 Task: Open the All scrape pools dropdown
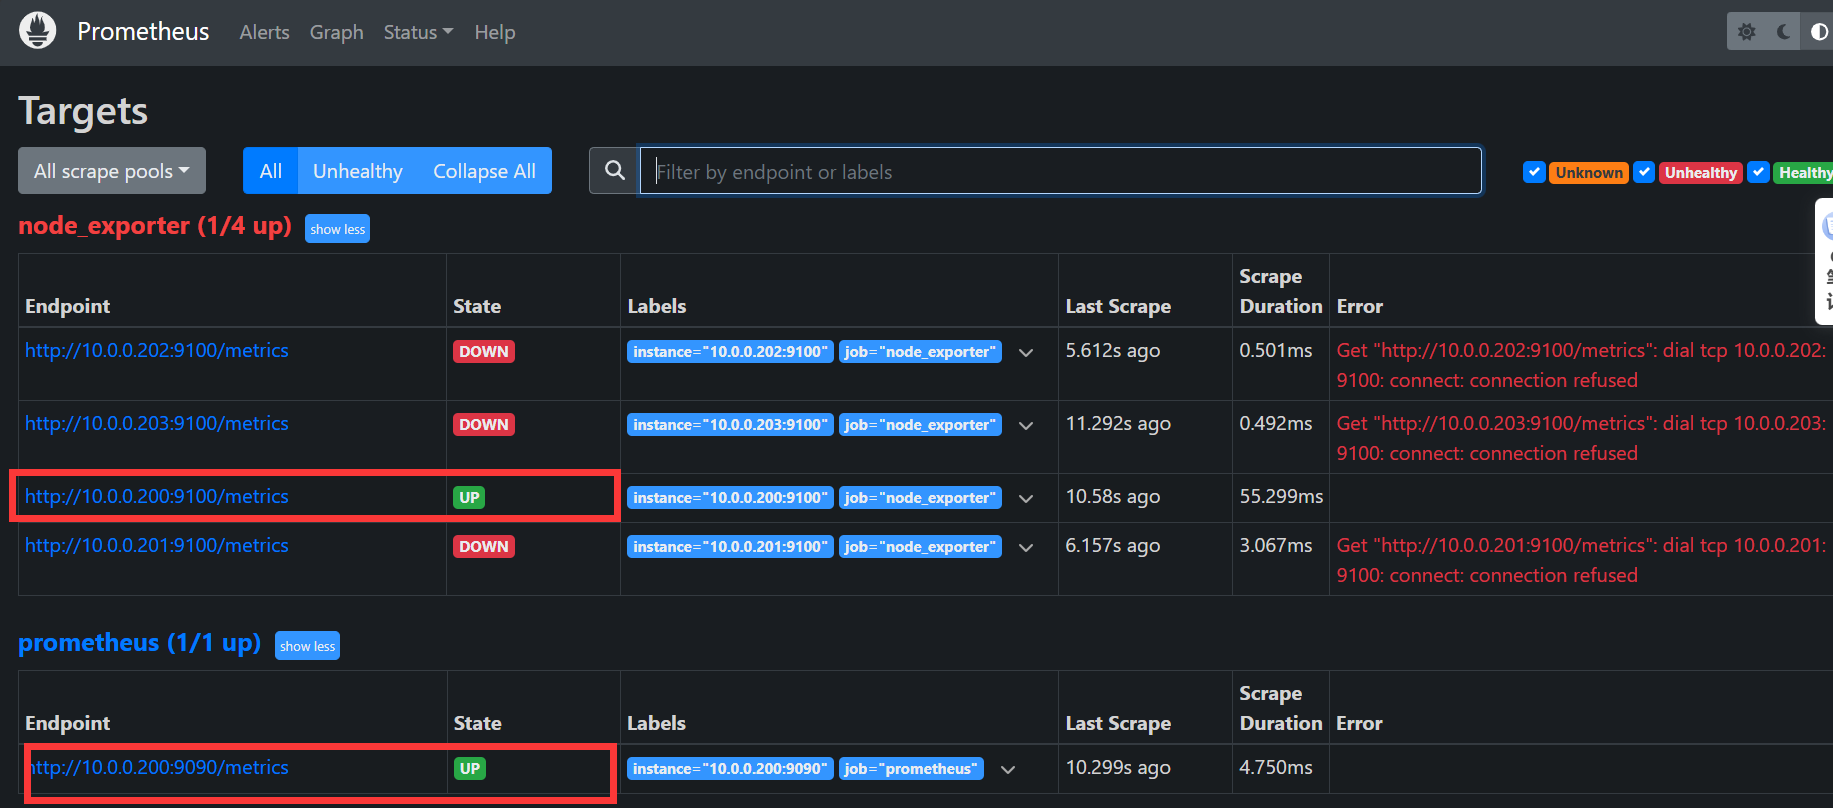tap(112, 171)
